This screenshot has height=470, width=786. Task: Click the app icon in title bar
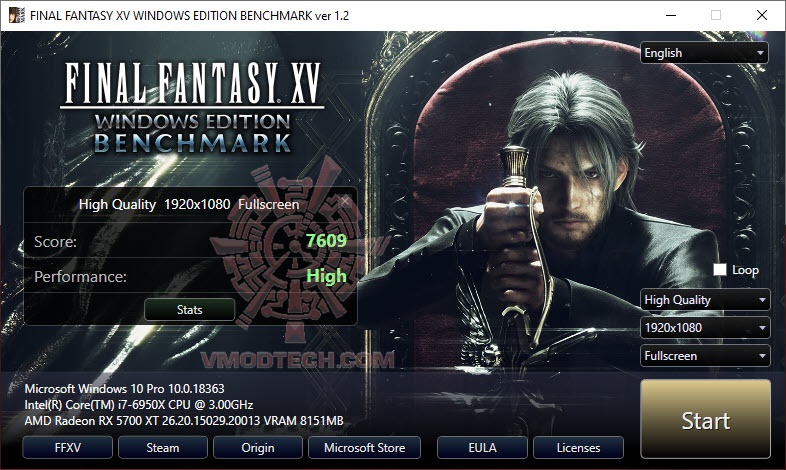(x=17, y=15)
